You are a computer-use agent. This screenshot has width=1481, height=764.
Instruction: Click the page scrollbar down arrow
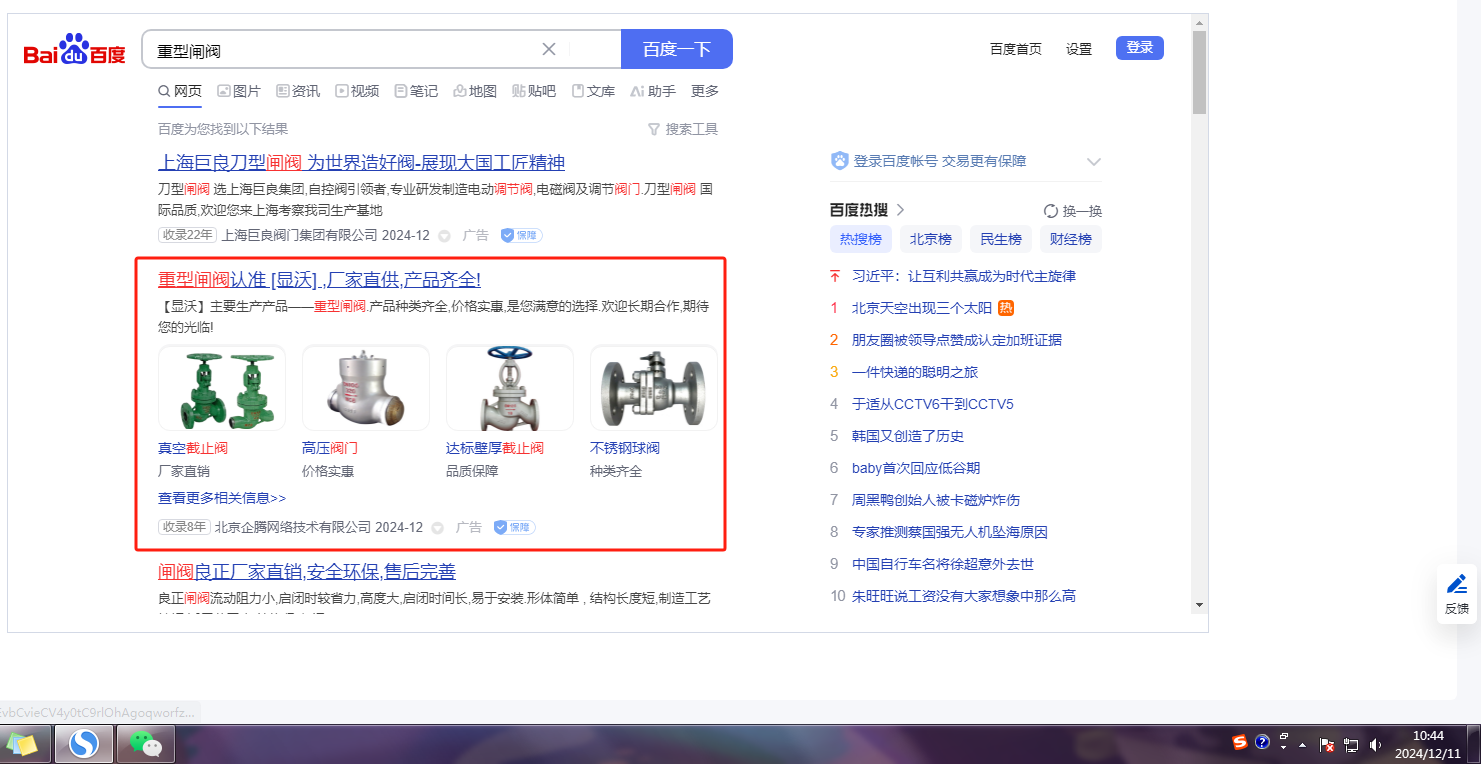point(1200,604)
